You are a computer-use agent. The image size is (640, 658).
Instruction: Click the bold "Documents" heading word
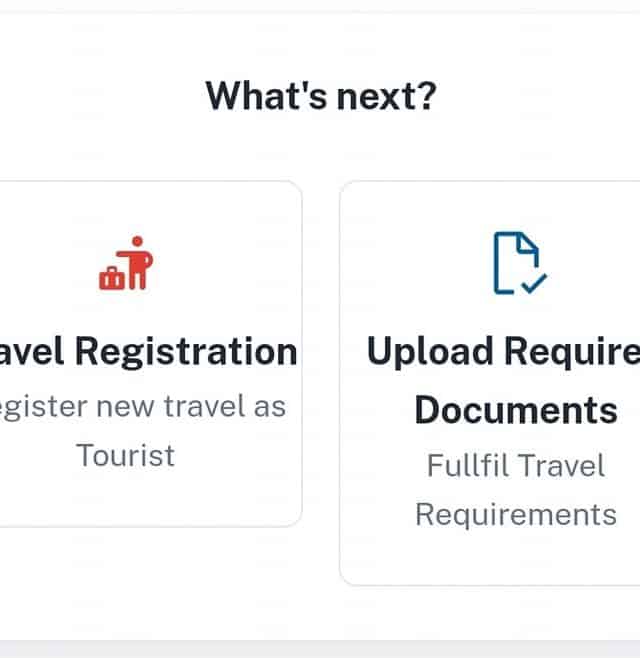[x=516, y=410]
